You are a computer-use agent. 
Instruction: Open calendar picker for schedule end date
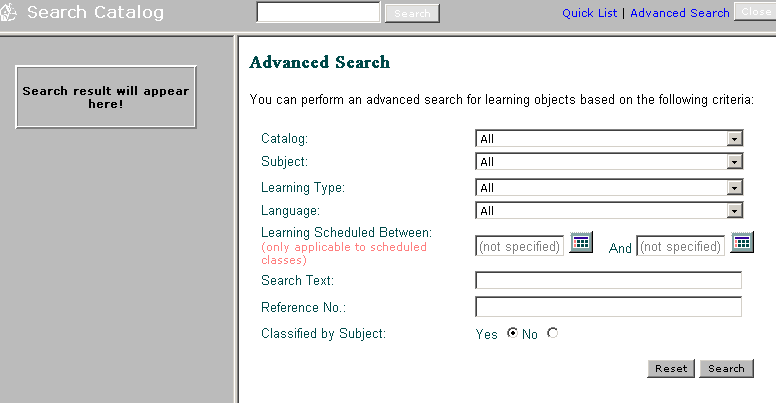[x=741, y=243]
